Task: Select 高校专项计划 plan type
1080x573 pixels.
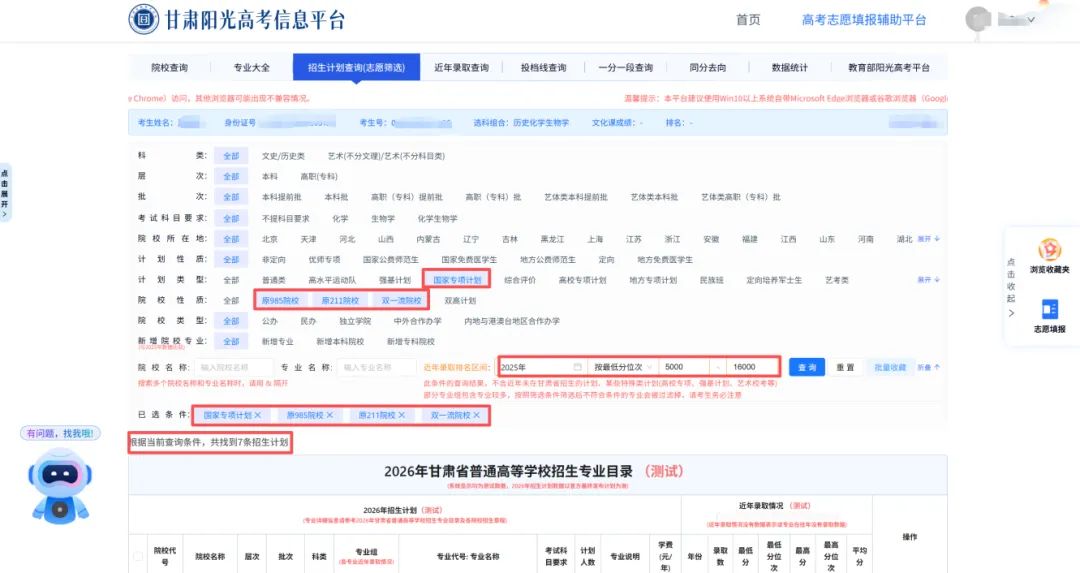Action: (x=582, y=280)
